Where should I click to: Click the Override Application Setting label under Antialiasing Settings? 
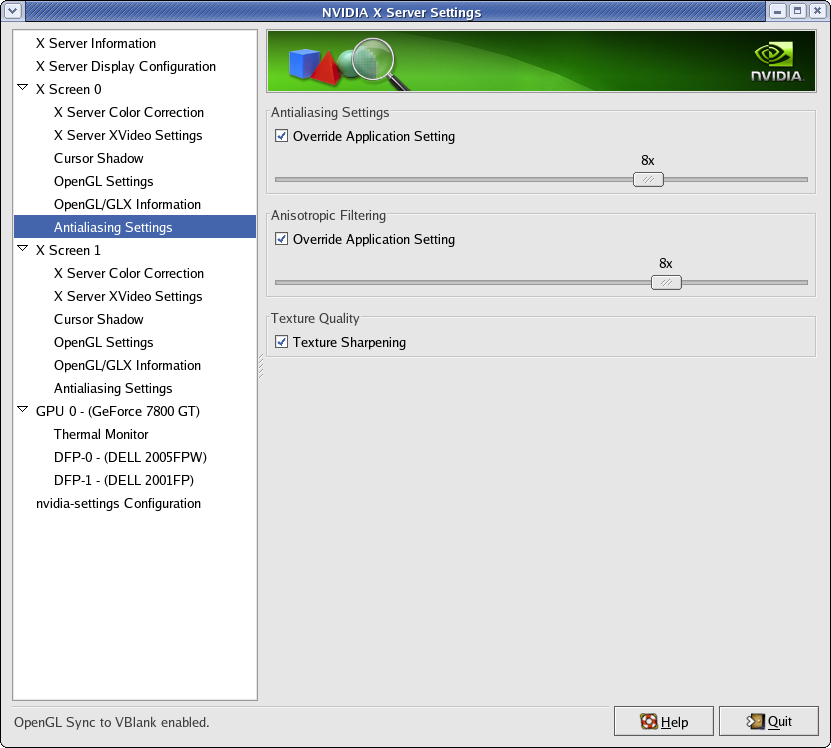374,136
